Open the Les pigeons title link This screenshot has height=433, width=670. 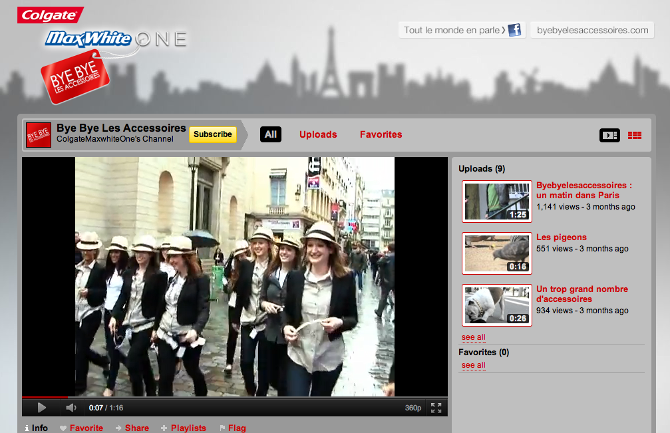pyautogui.click(x=561, y=237)
